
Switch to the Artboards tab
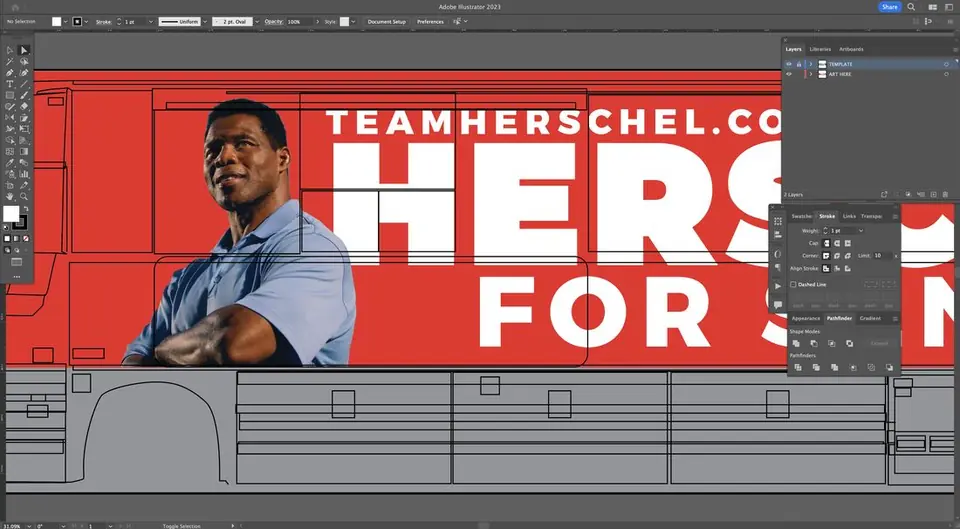[851, 49]
